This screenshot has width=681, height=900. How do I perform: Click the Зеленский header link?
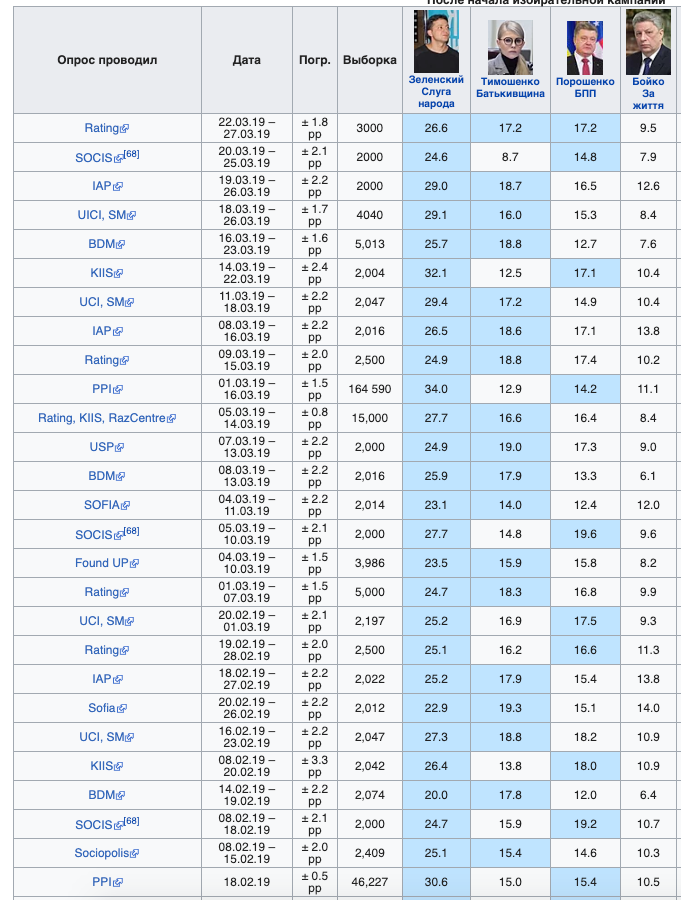(x=436, y=80)
